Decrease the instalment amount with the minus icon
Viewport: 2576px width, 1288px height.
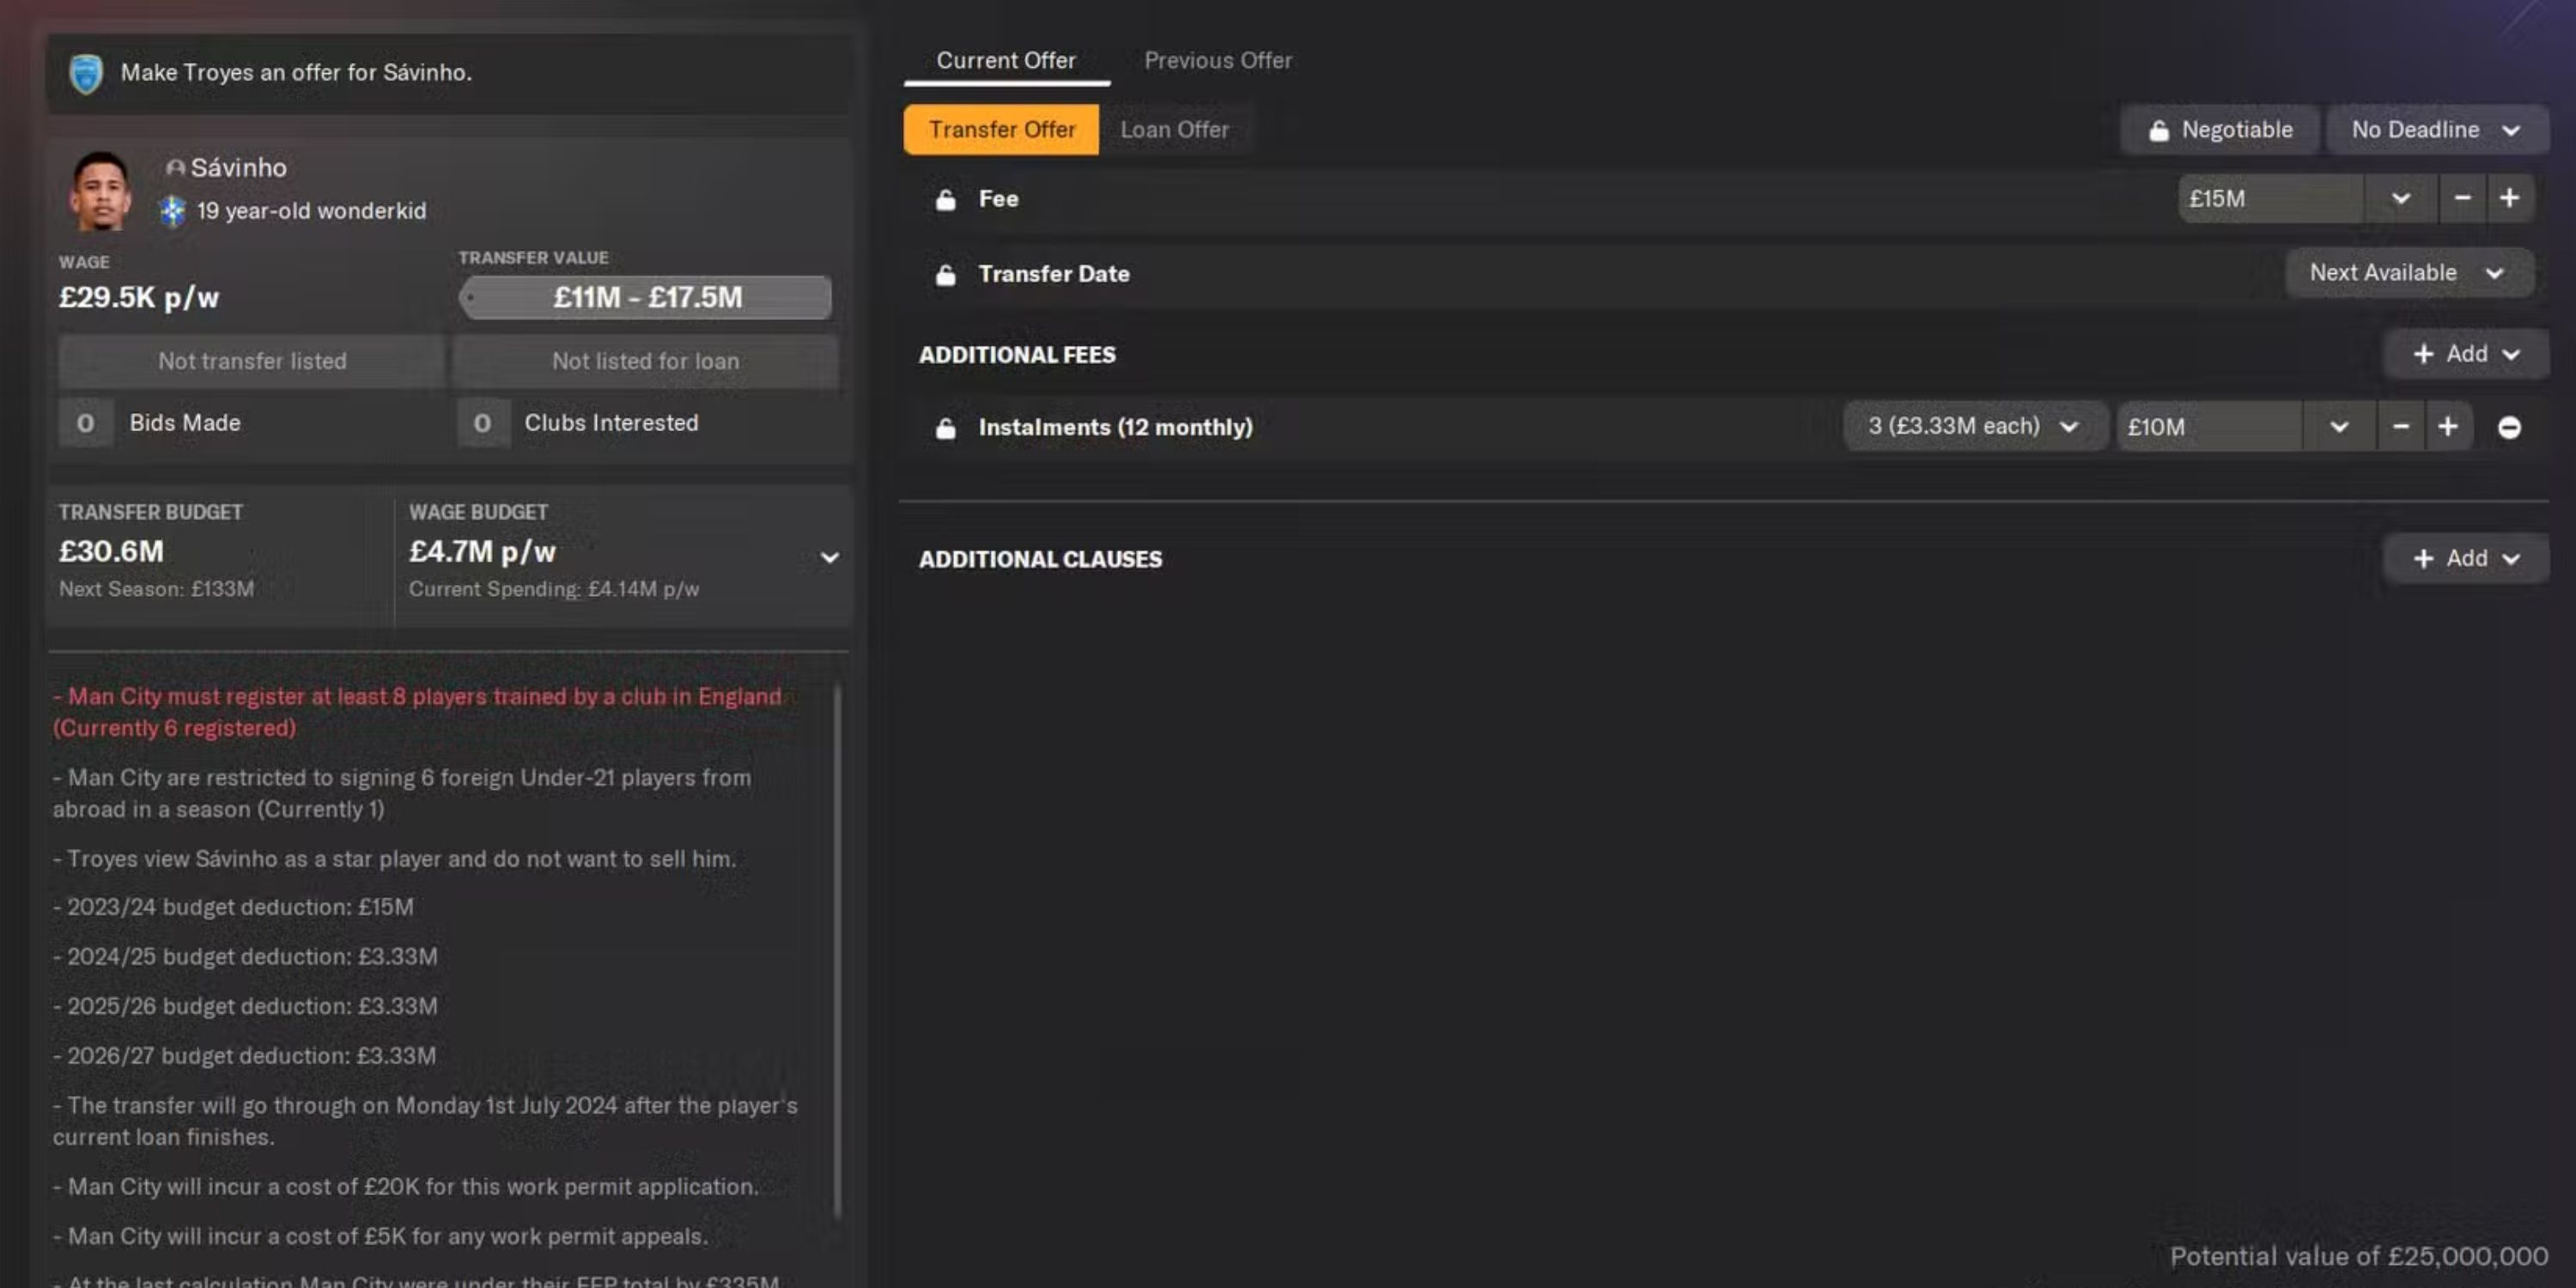point(2400,427)
